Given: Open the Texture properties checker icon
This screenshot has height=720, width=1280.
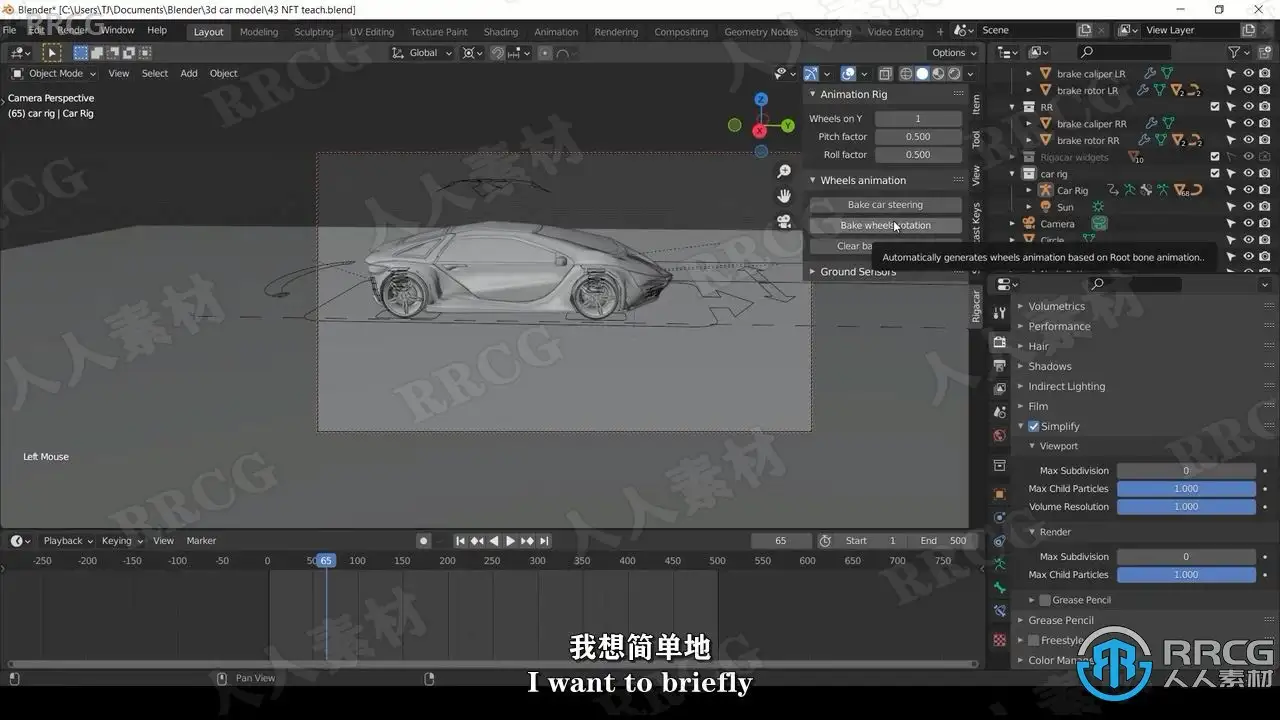Looking at the screenshot, I should pos(999,639).
